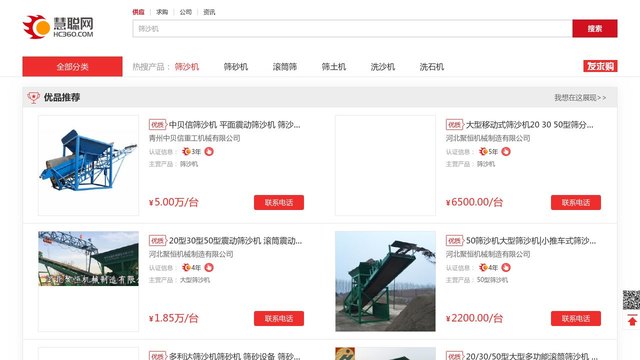The height and width of the screenshot is (360, 640).
Task: Open hot search 筛砂机 link
Action: point(236,67)
